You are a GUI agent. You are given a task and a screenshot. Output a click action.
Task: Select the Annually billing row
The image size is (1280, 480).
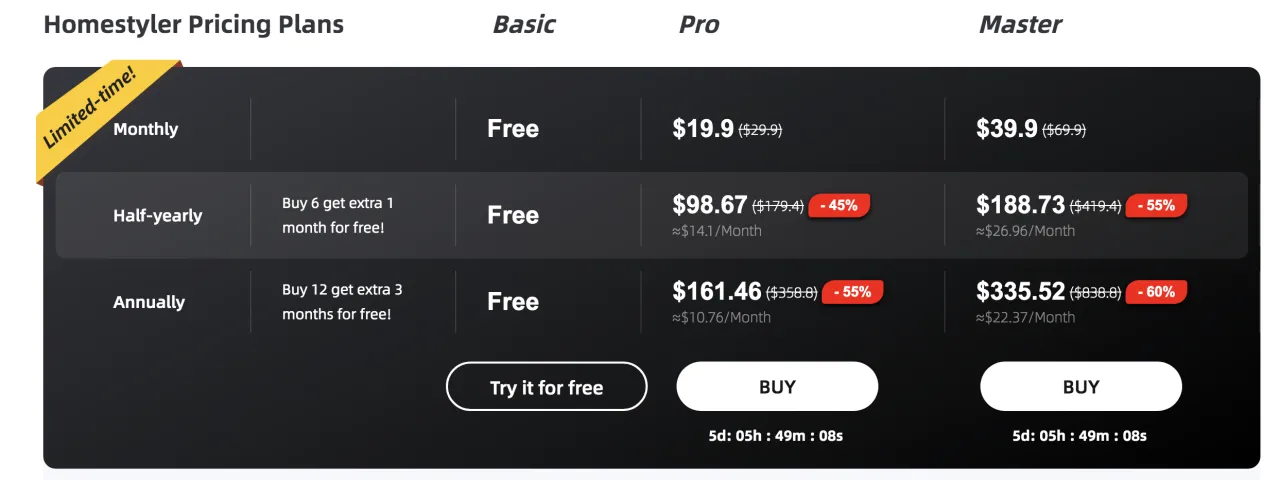[149, 302]
